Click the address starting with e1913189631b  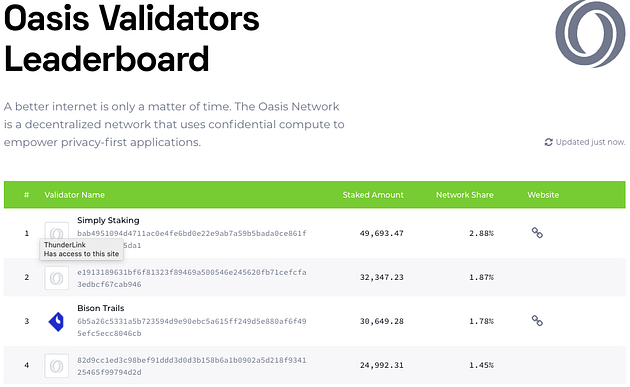(192, 278)
